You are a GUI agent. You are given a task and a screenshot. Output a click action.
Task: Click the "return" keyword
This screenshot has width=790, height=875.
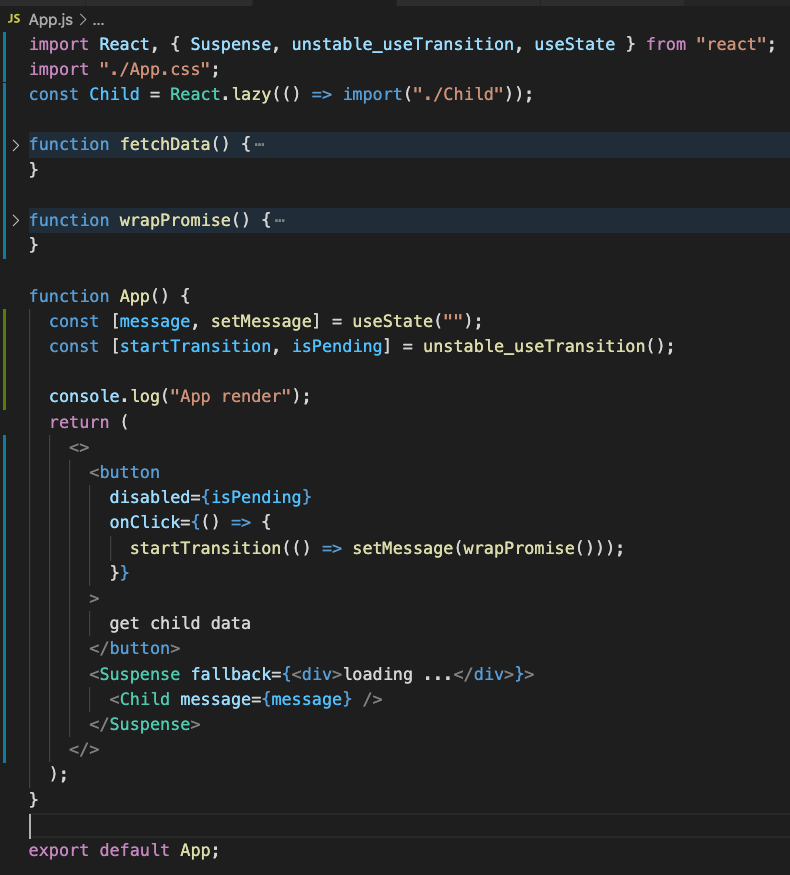coord(79,422)
